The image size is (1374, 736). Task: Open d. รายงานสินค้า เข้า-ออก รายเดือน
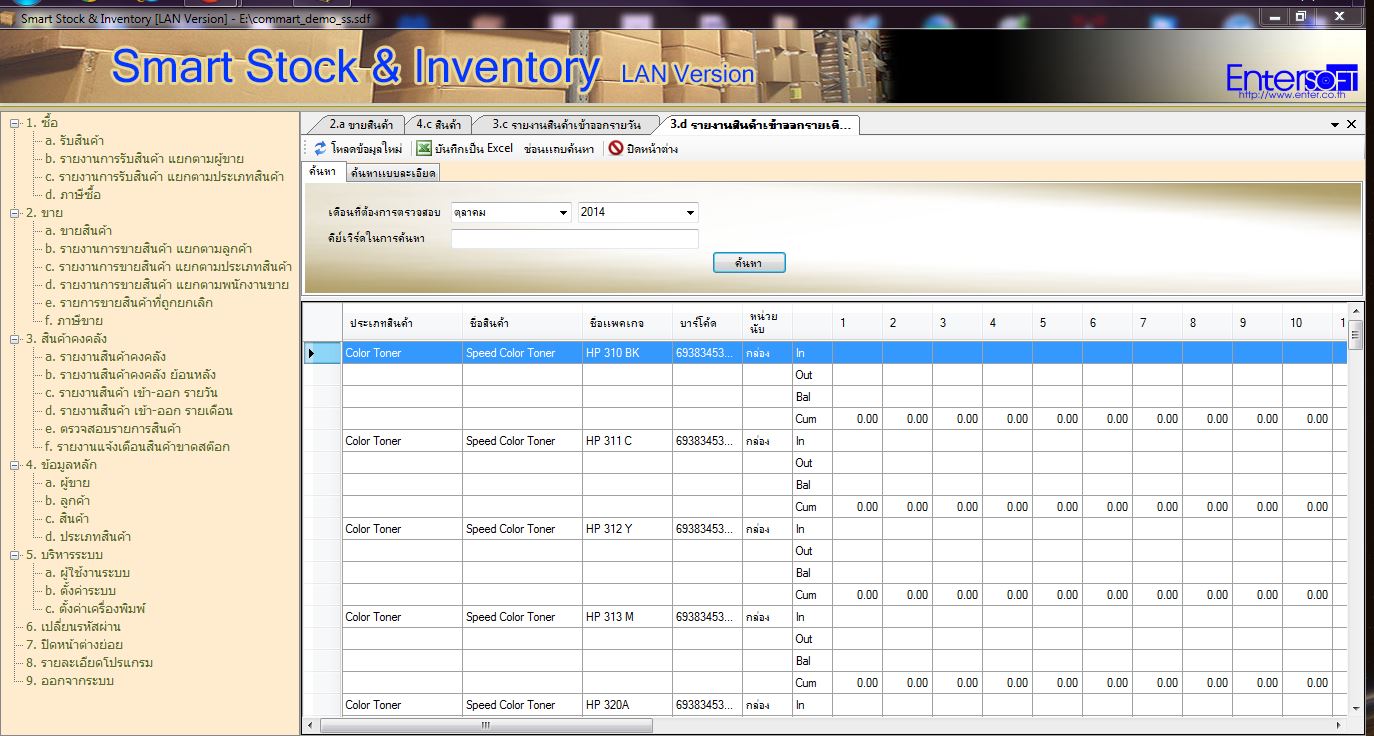139,411
